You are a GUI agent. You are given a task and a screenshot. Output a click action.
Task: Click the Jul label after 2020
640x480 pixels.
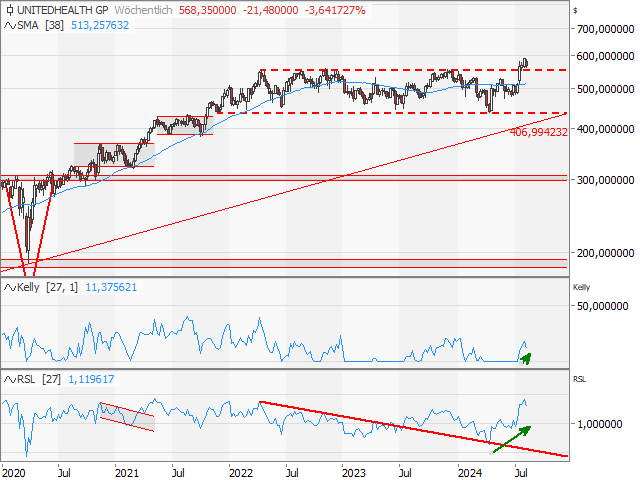coord(64,473)
